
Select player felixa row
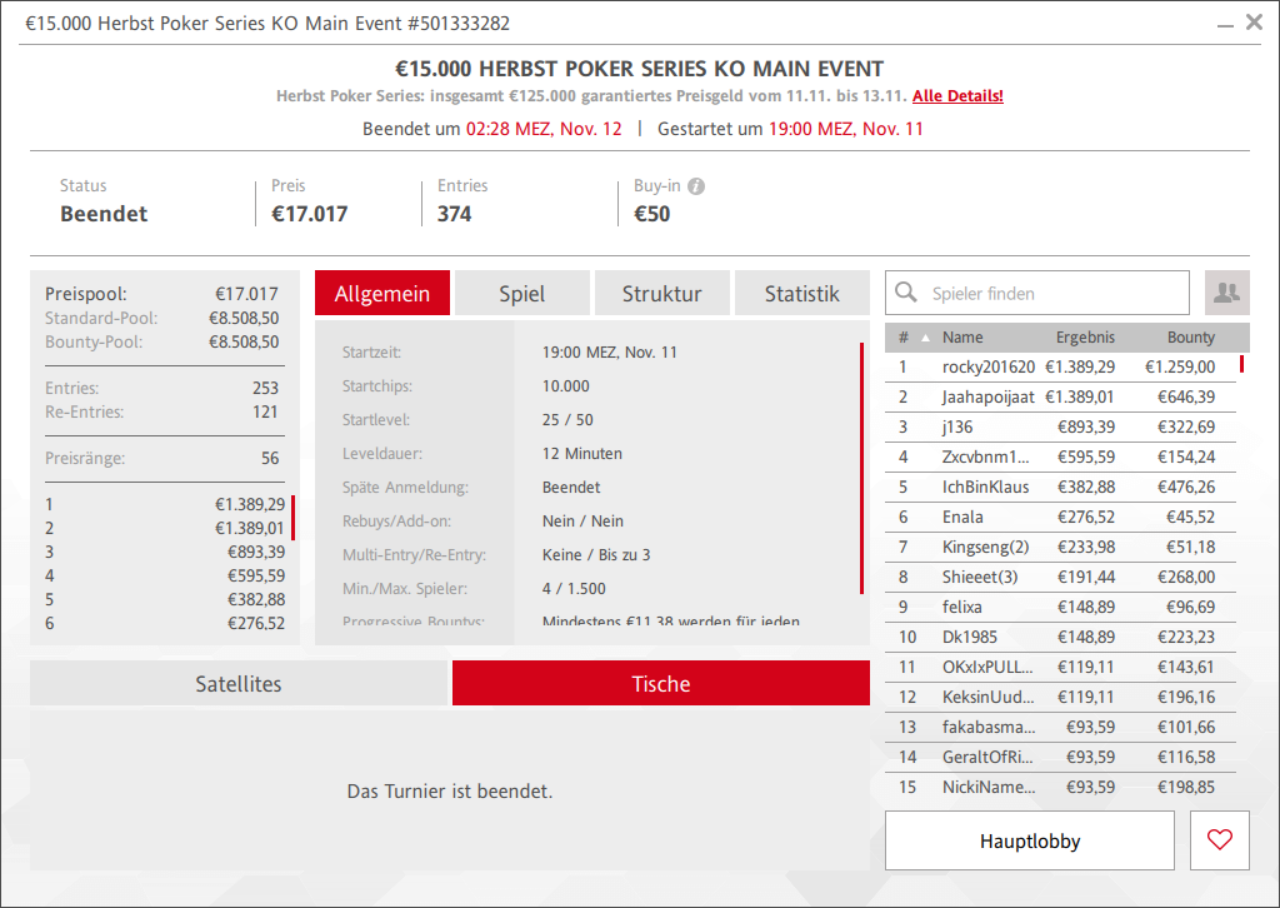(1060, 607)
